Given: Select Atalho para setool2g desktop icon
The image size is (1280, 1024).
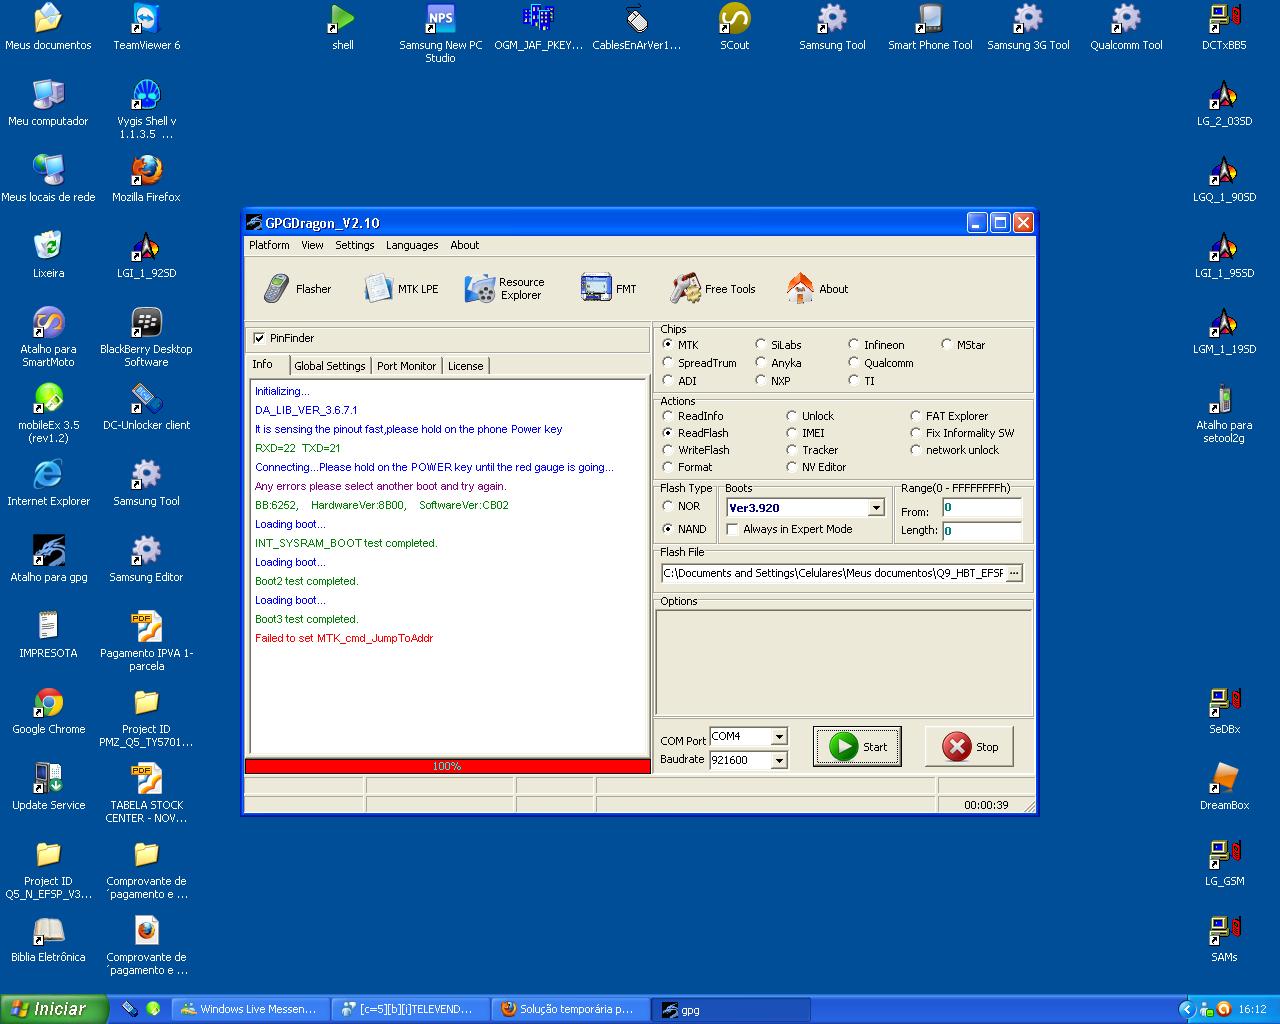Looking at the screenshot, I should click(x=1224, y=414).
